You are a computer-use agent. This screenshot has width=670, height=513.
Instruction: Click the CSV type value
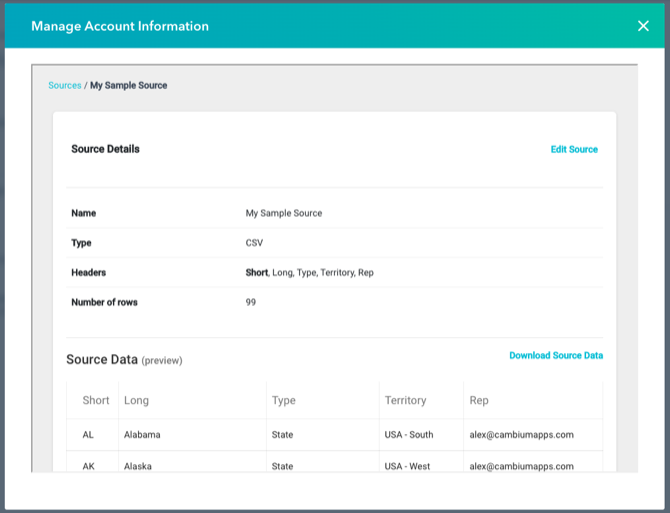pyautogui.click(x=254, y=243)
